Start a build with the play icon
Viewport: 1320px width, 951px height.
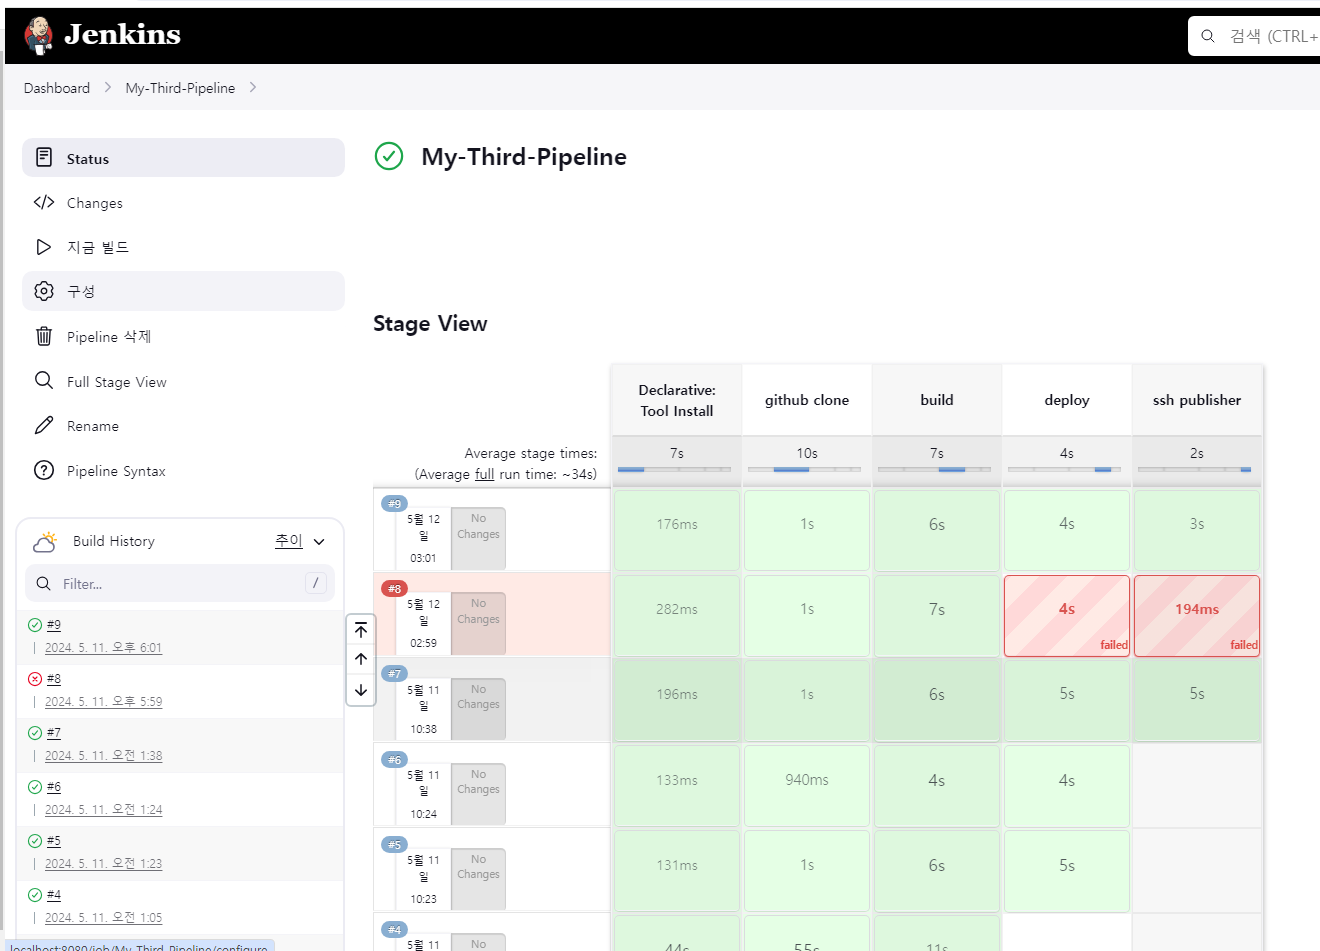point(44,247)
